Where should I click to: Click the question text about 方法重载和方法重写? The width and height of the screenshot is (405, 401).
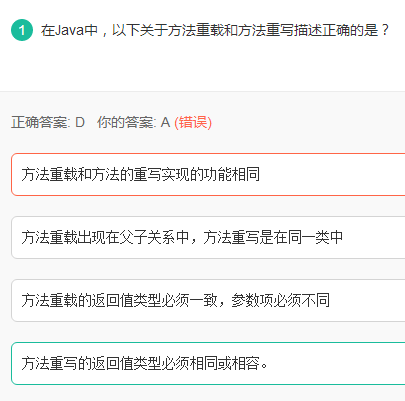[x=215, y=30]
